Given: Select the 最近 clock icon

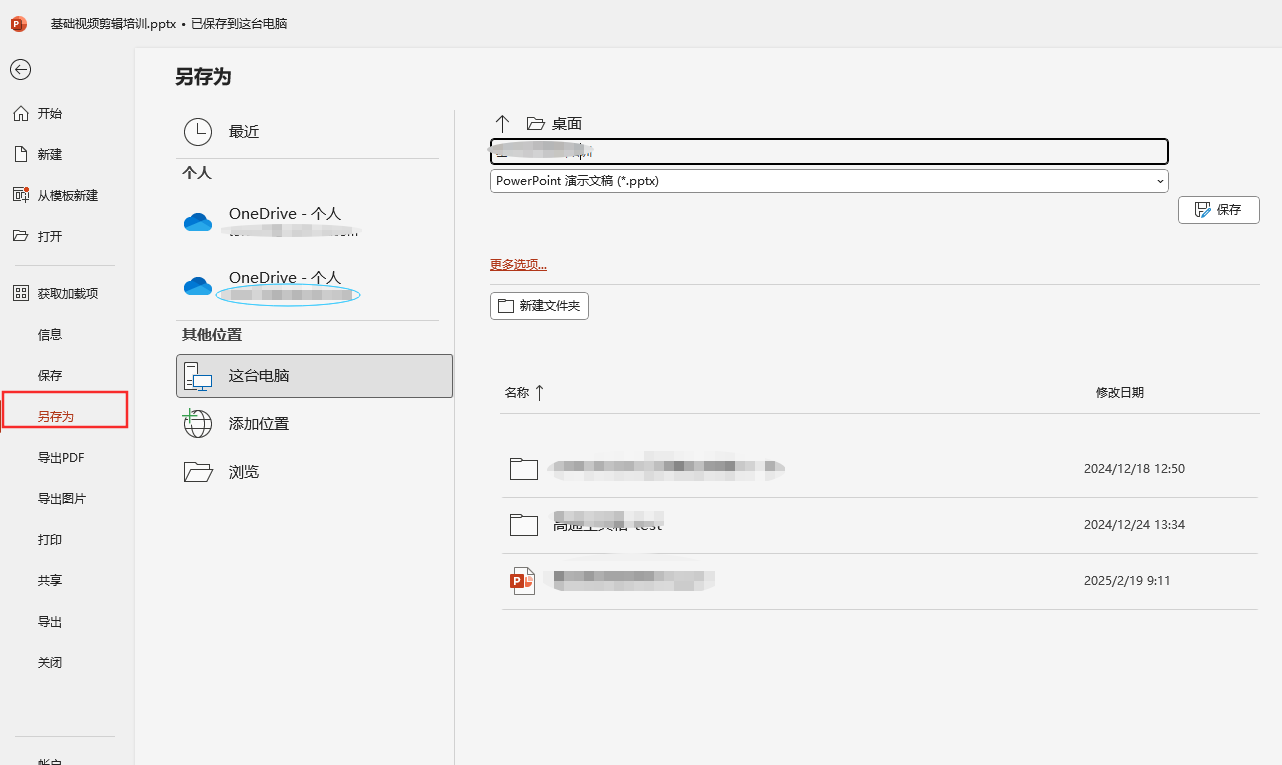Looking at the screenshot, I should 198,132.
